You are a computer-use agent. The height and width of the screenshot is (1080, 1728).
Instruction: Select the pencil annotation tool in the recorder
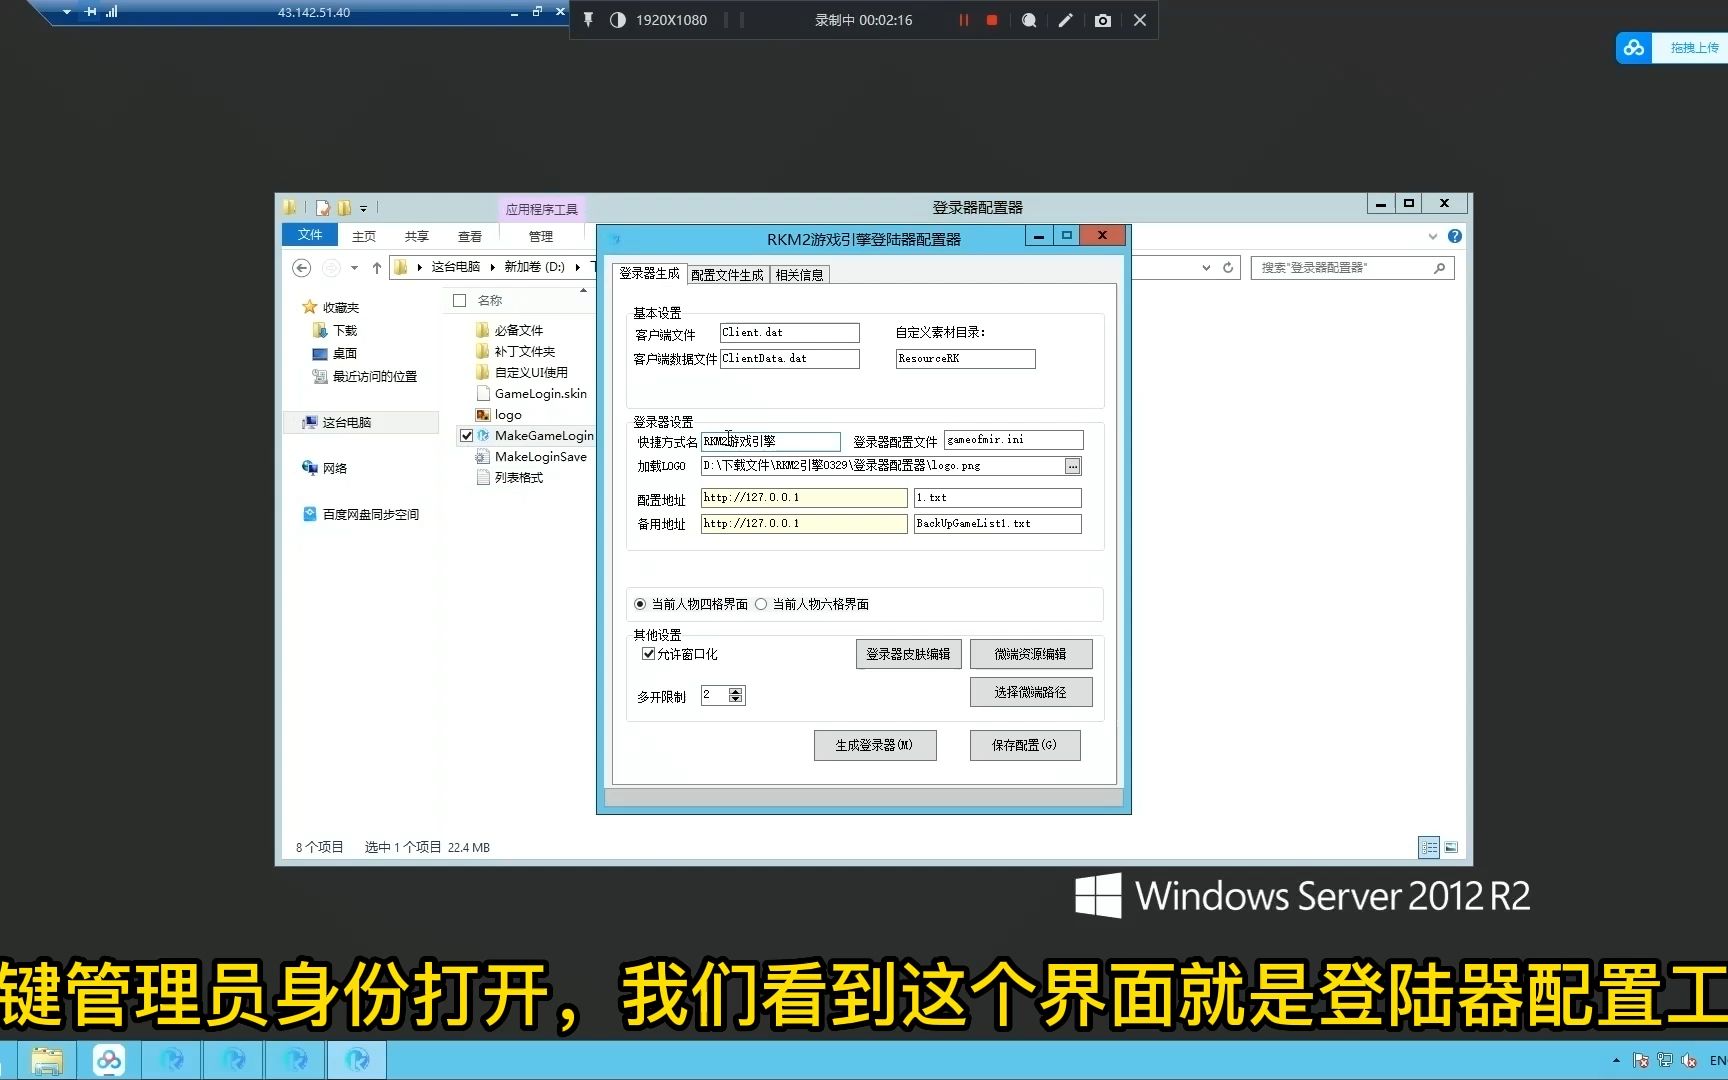[x=1065, y=20]
